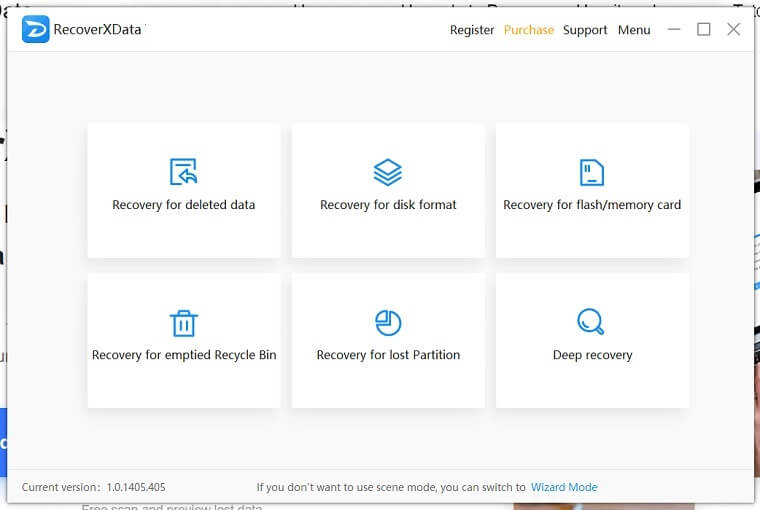Open the Register menu item
The width and height of the screenshot is (760, 510).
[x=472, y=30]
